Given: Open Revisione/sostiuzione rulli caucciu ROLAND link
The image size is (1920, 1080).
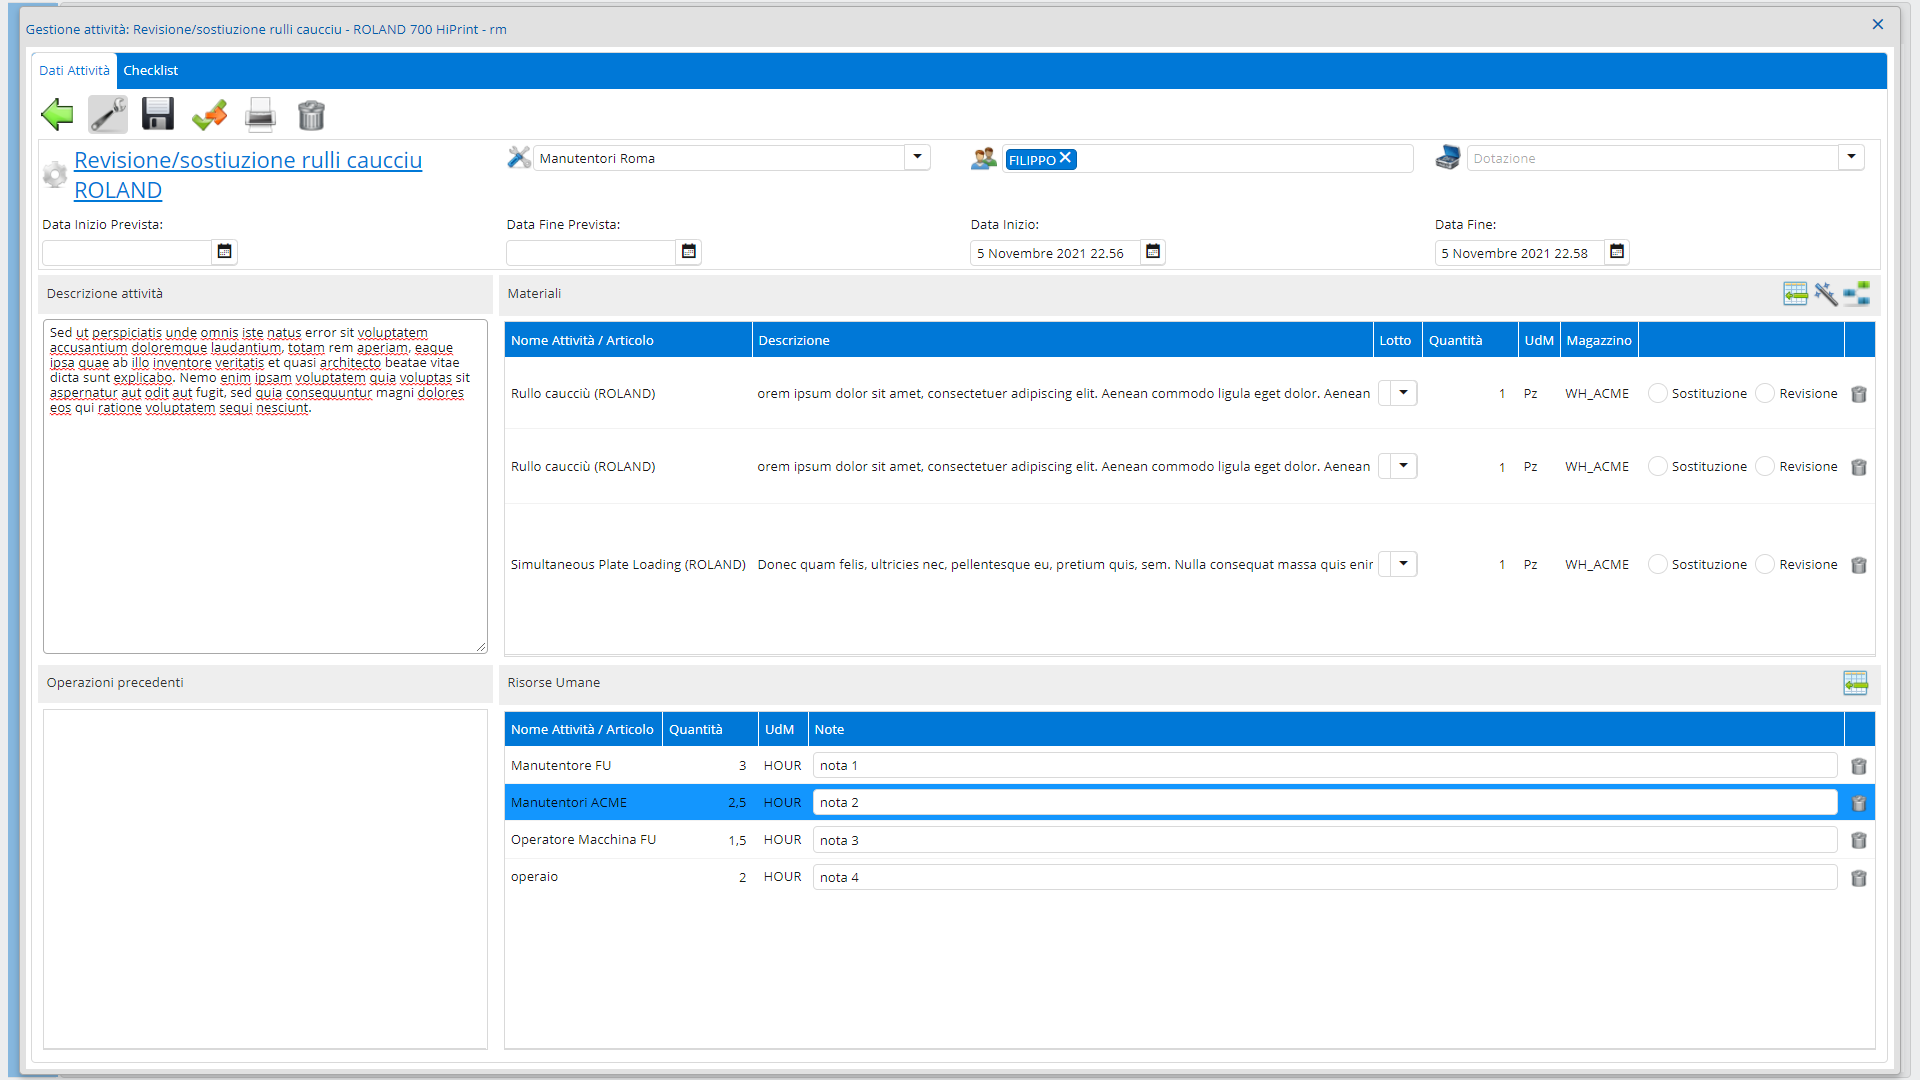Looking at the screenshot, I should pos(248,175).
